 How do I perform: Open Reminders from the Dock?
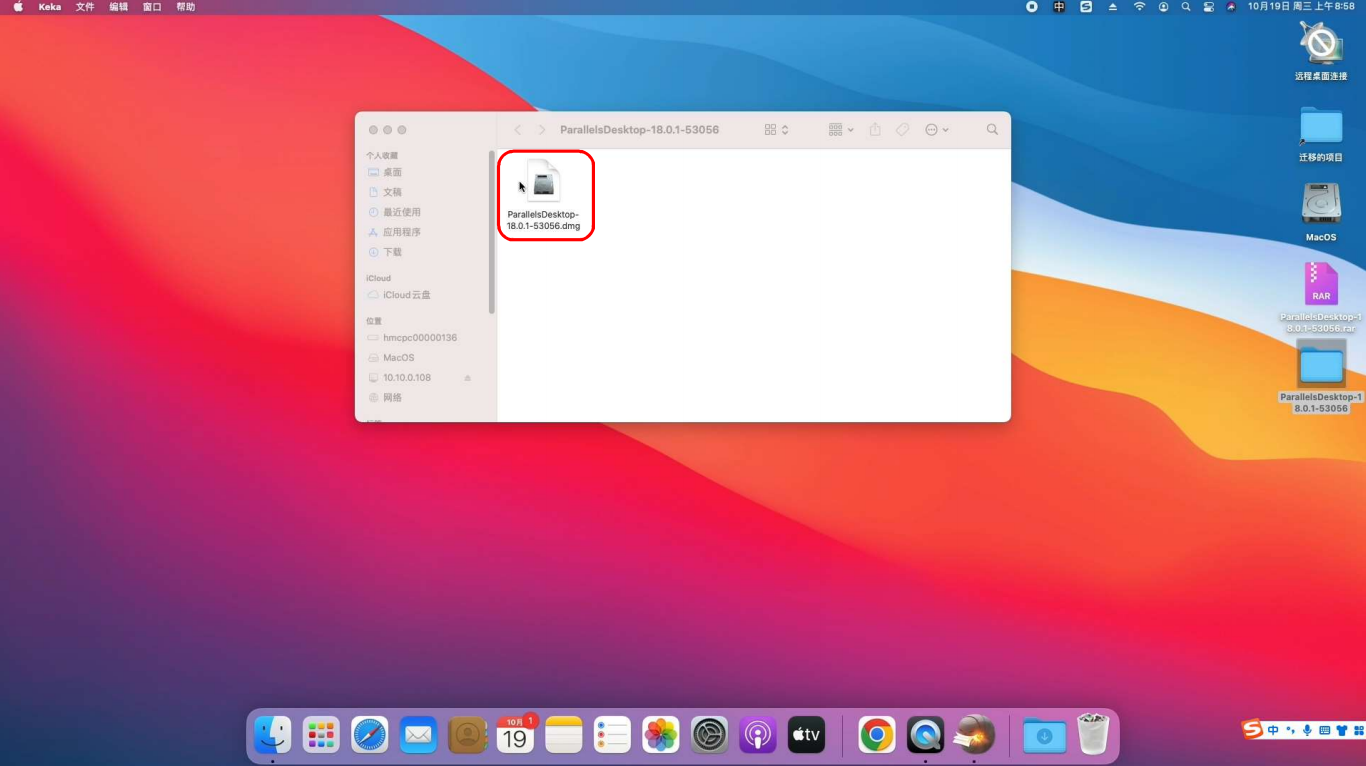612,736
